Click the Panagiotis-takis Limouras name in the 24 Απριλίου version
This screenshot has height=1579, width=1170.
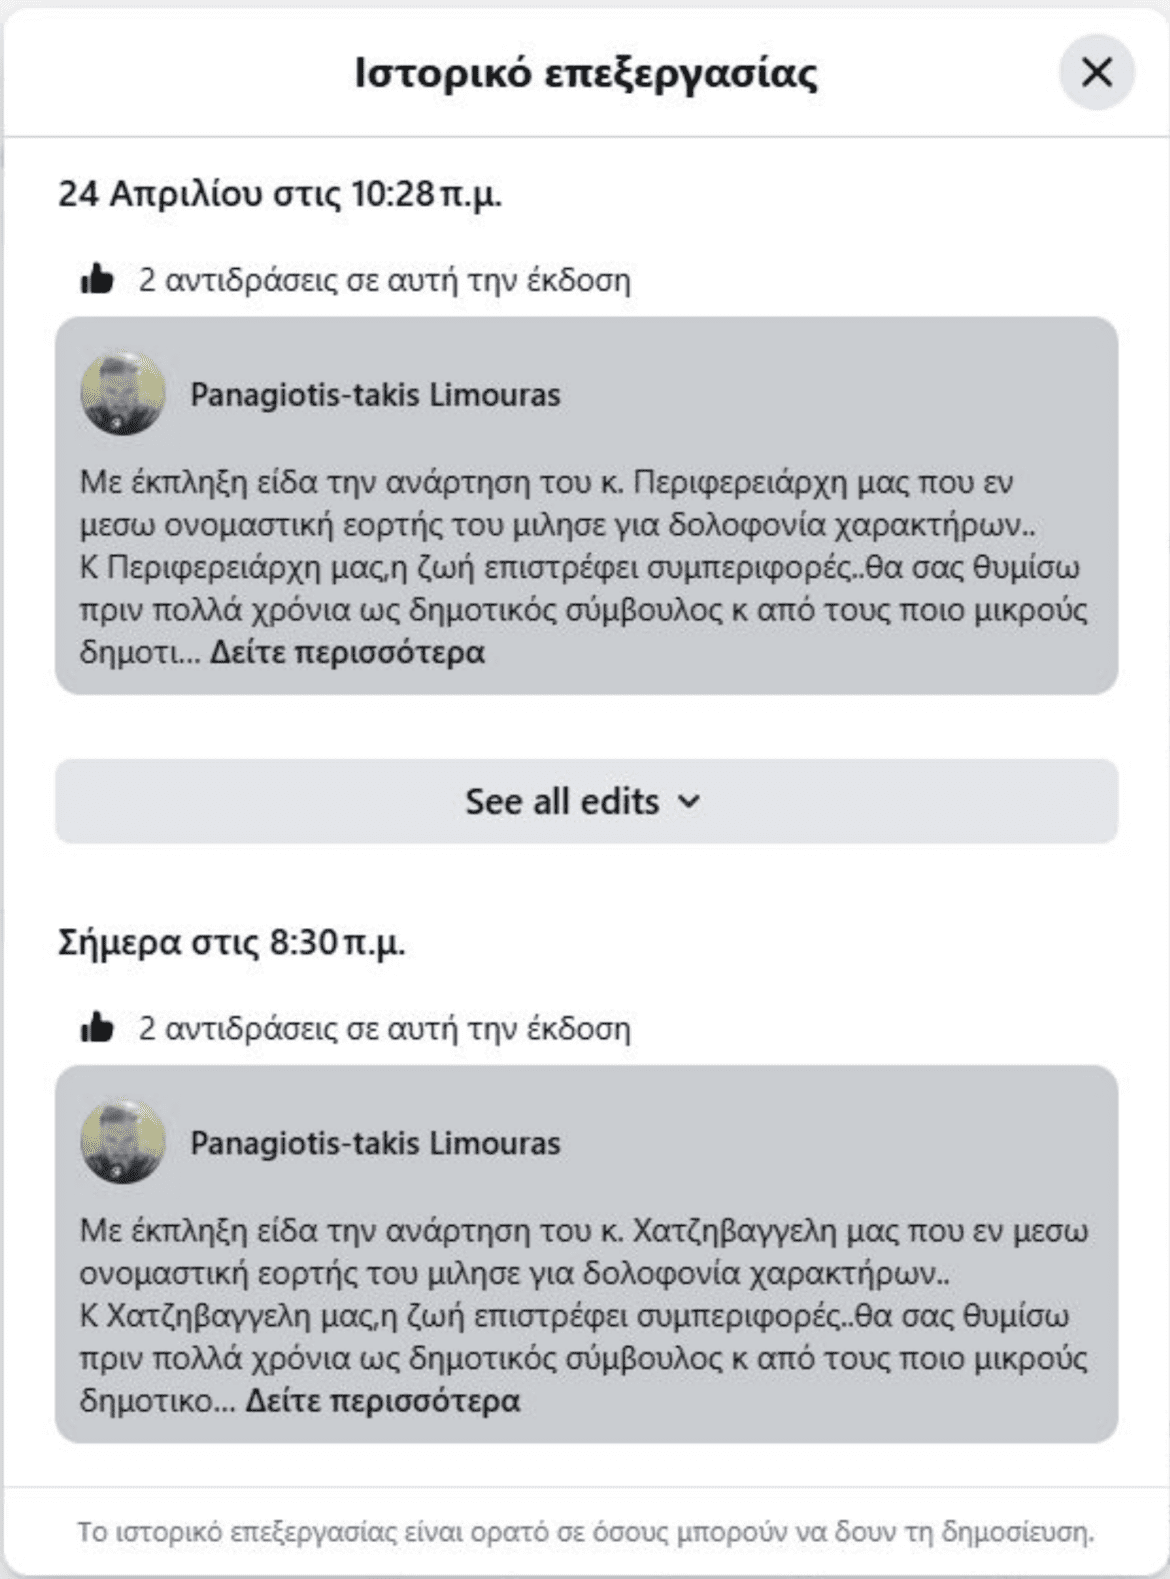pos(375,395)
